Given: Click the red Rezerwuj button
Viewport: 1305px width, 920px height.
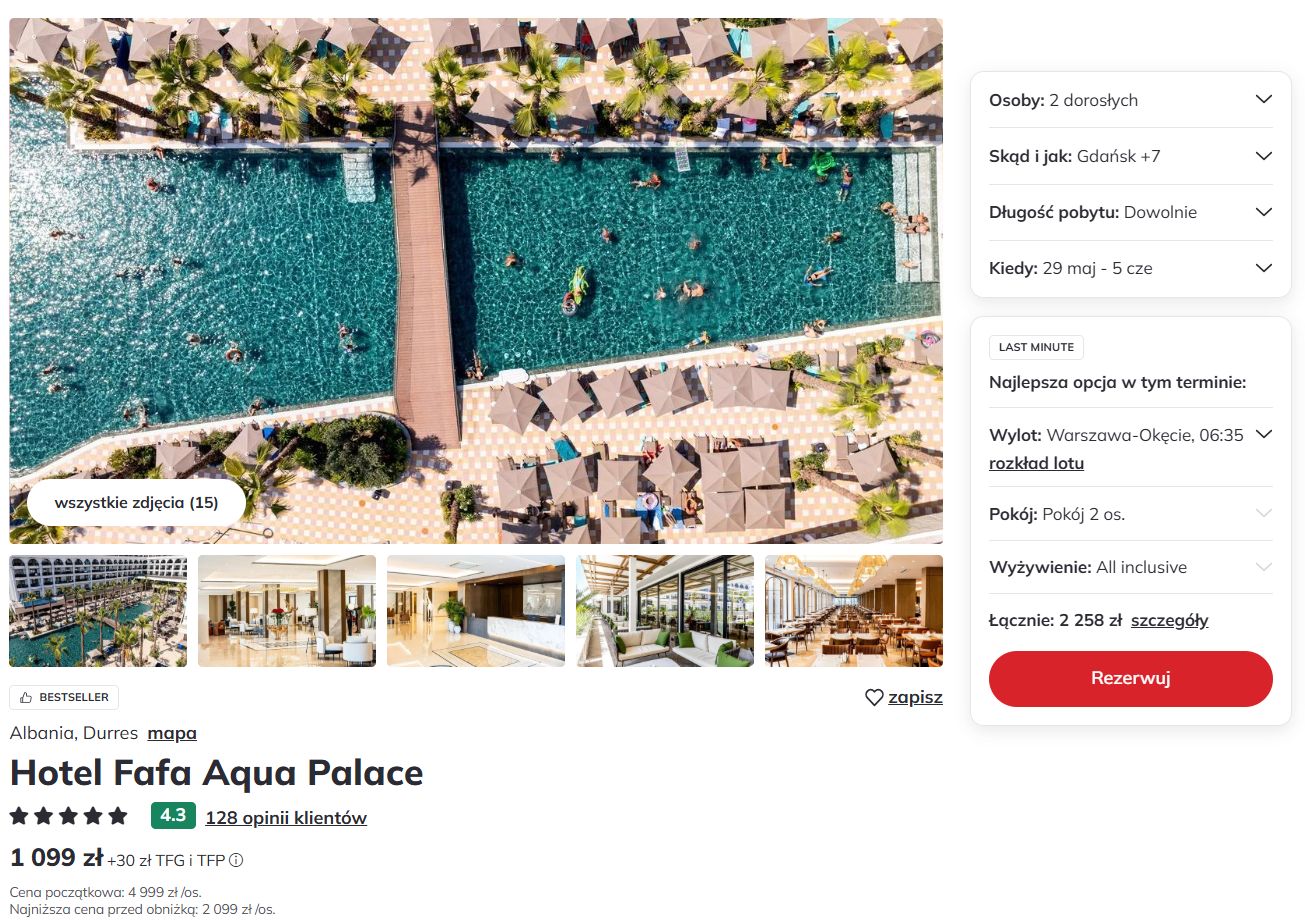Looking at the screenshot, I should [1131, 679].
